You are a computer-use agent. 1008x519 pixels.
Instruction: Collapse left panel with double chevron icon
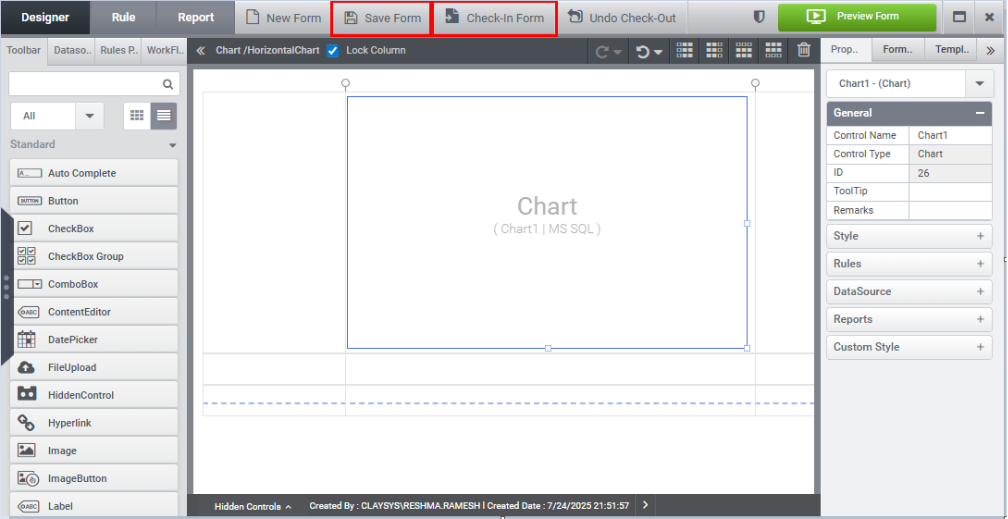200,50
